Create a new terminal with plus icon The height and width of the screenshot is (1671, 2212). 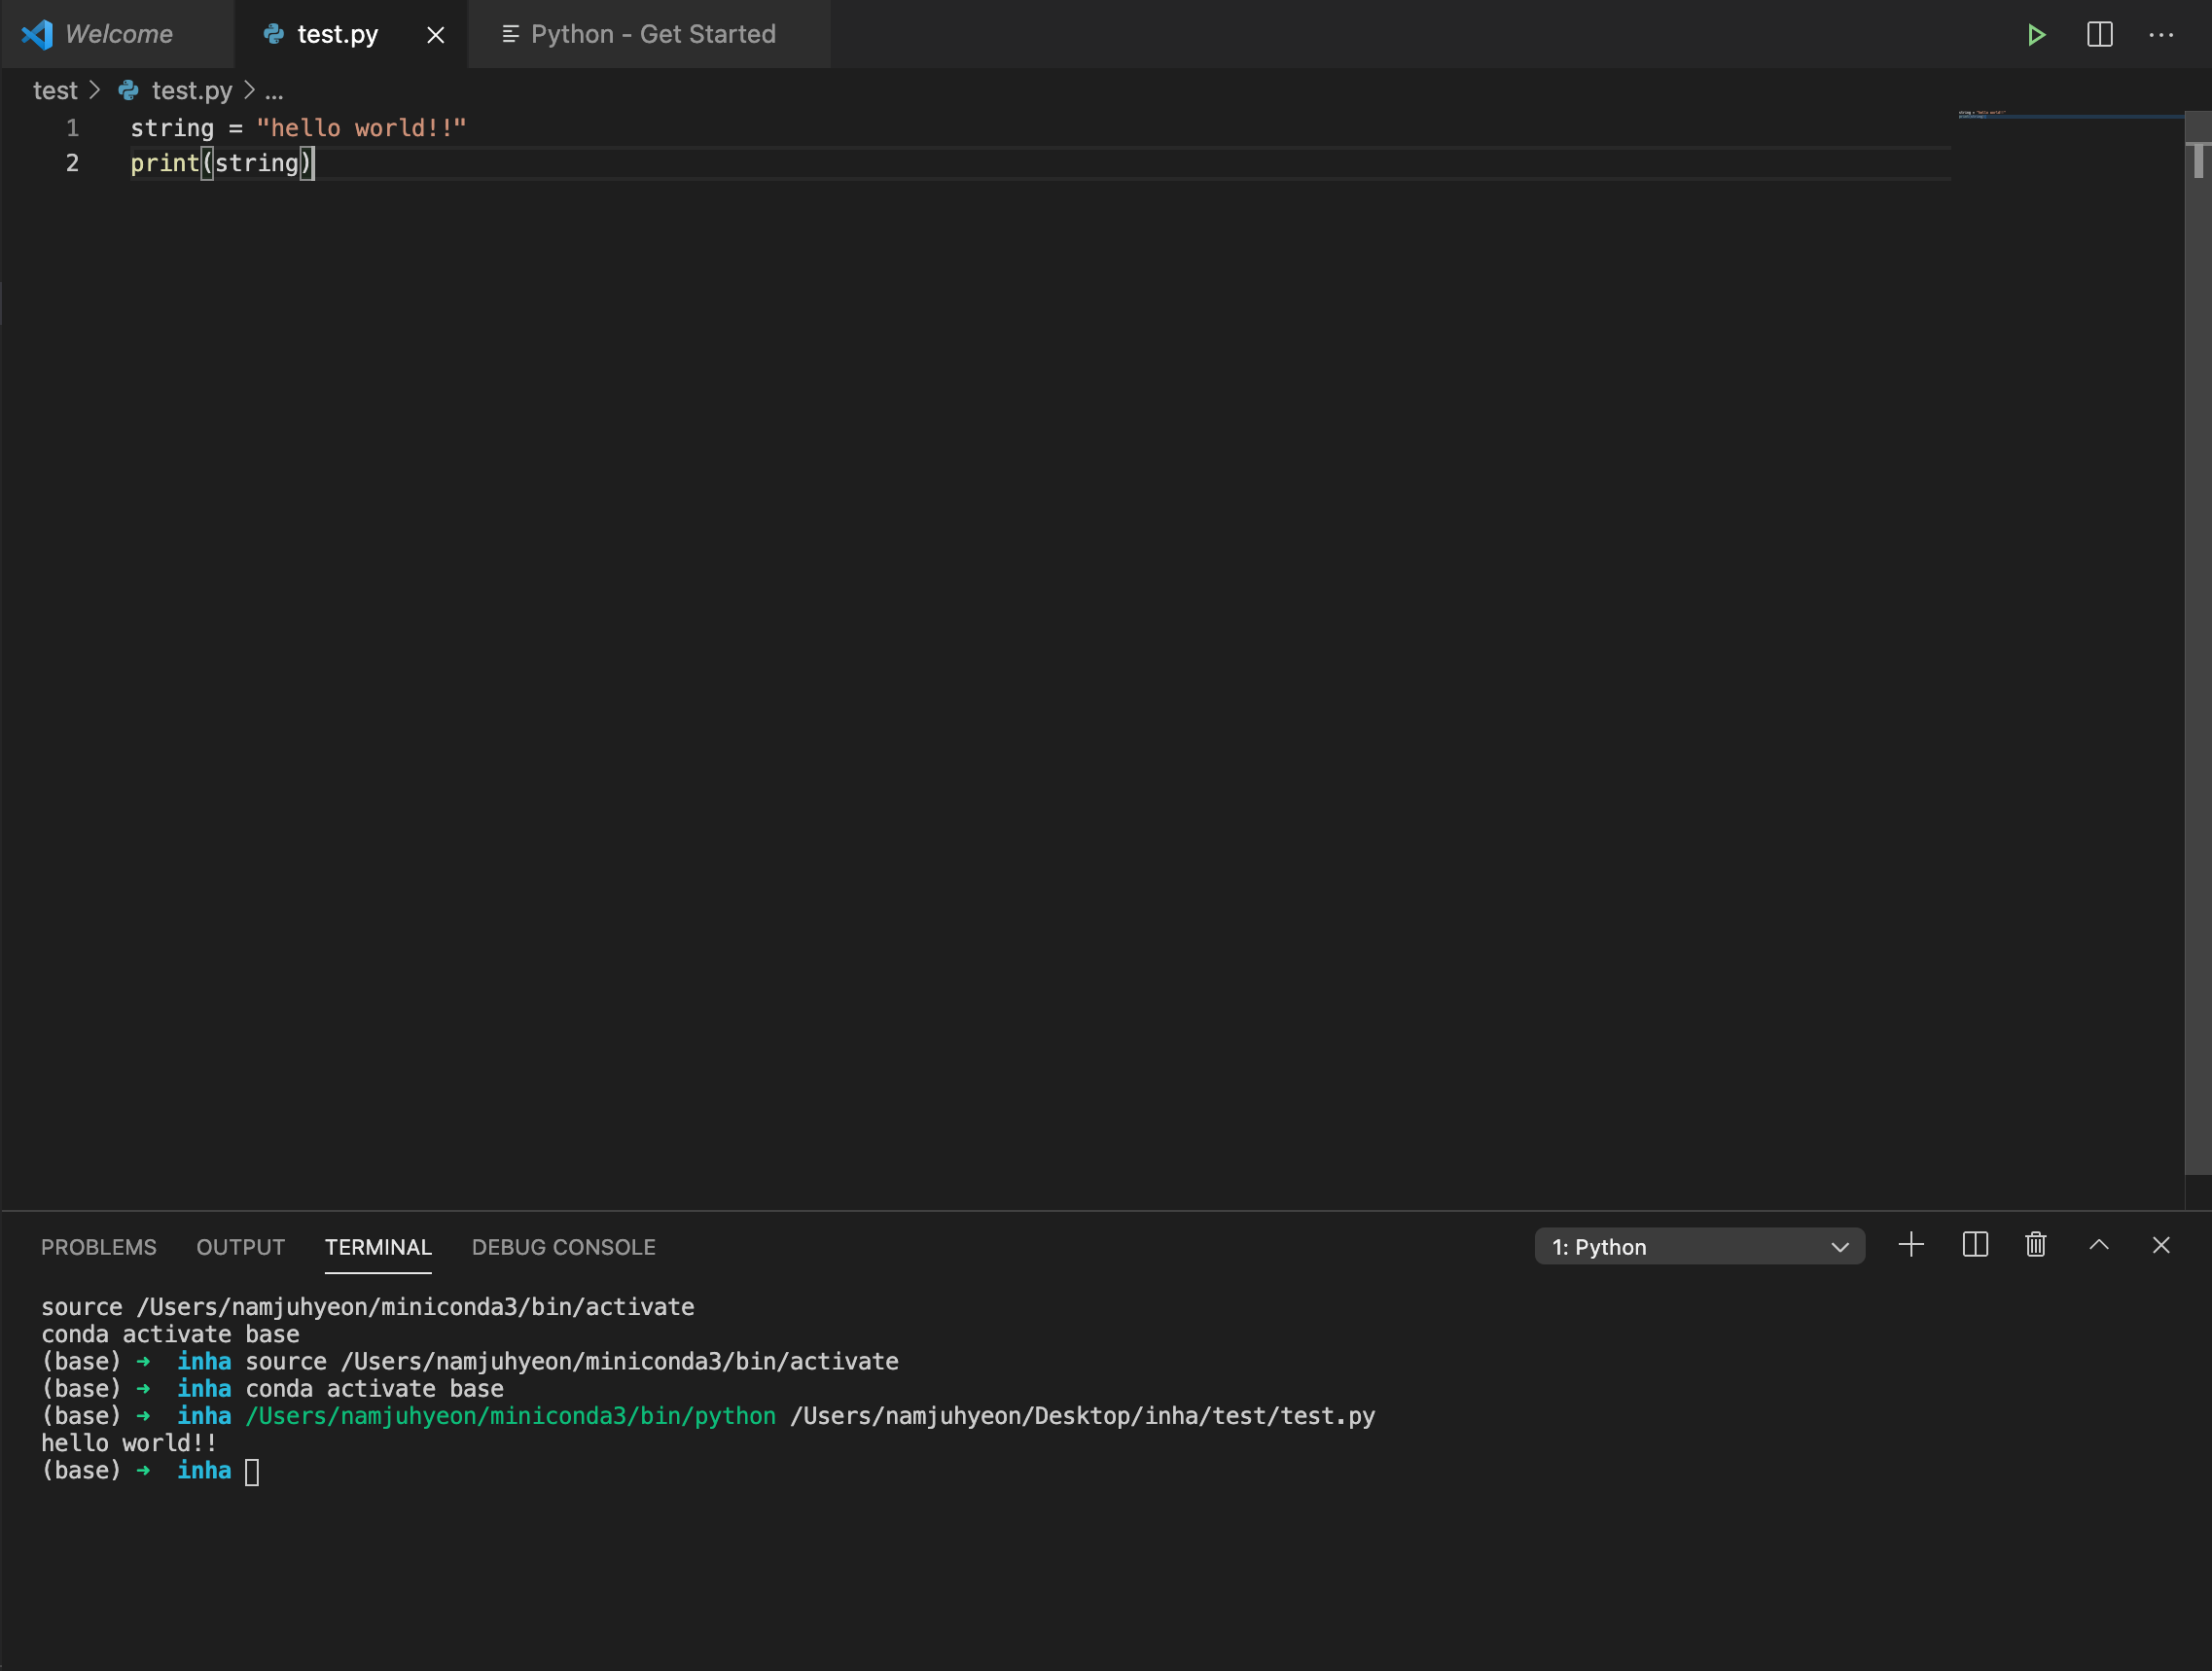coord(1910,1245)
